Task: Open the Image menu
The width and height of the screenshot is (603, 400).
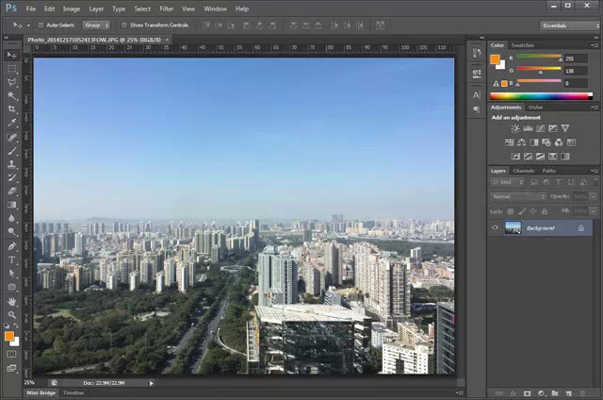Action: tap(71, 9)
